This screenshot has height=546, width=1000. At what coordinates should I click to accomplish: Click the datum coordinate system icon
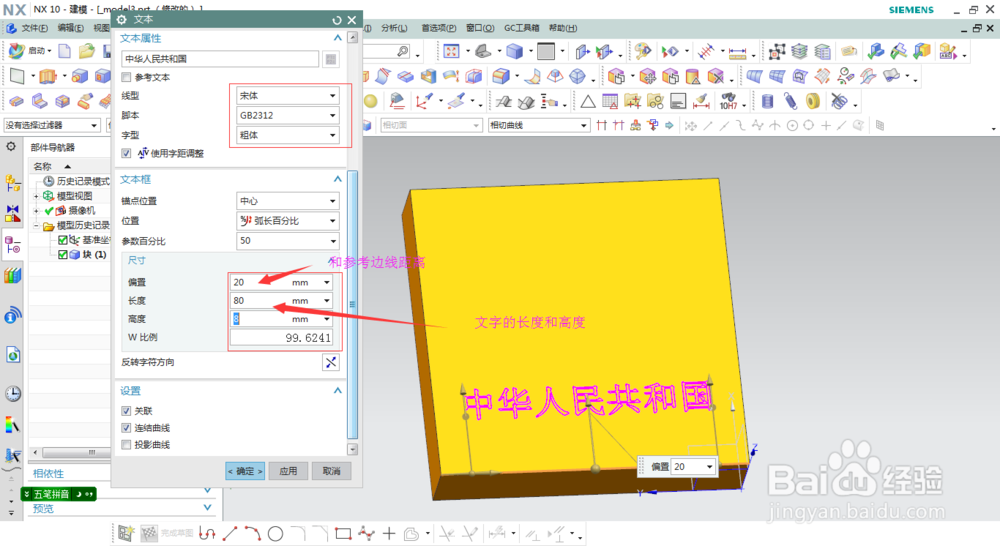click(x=423, y=101)
